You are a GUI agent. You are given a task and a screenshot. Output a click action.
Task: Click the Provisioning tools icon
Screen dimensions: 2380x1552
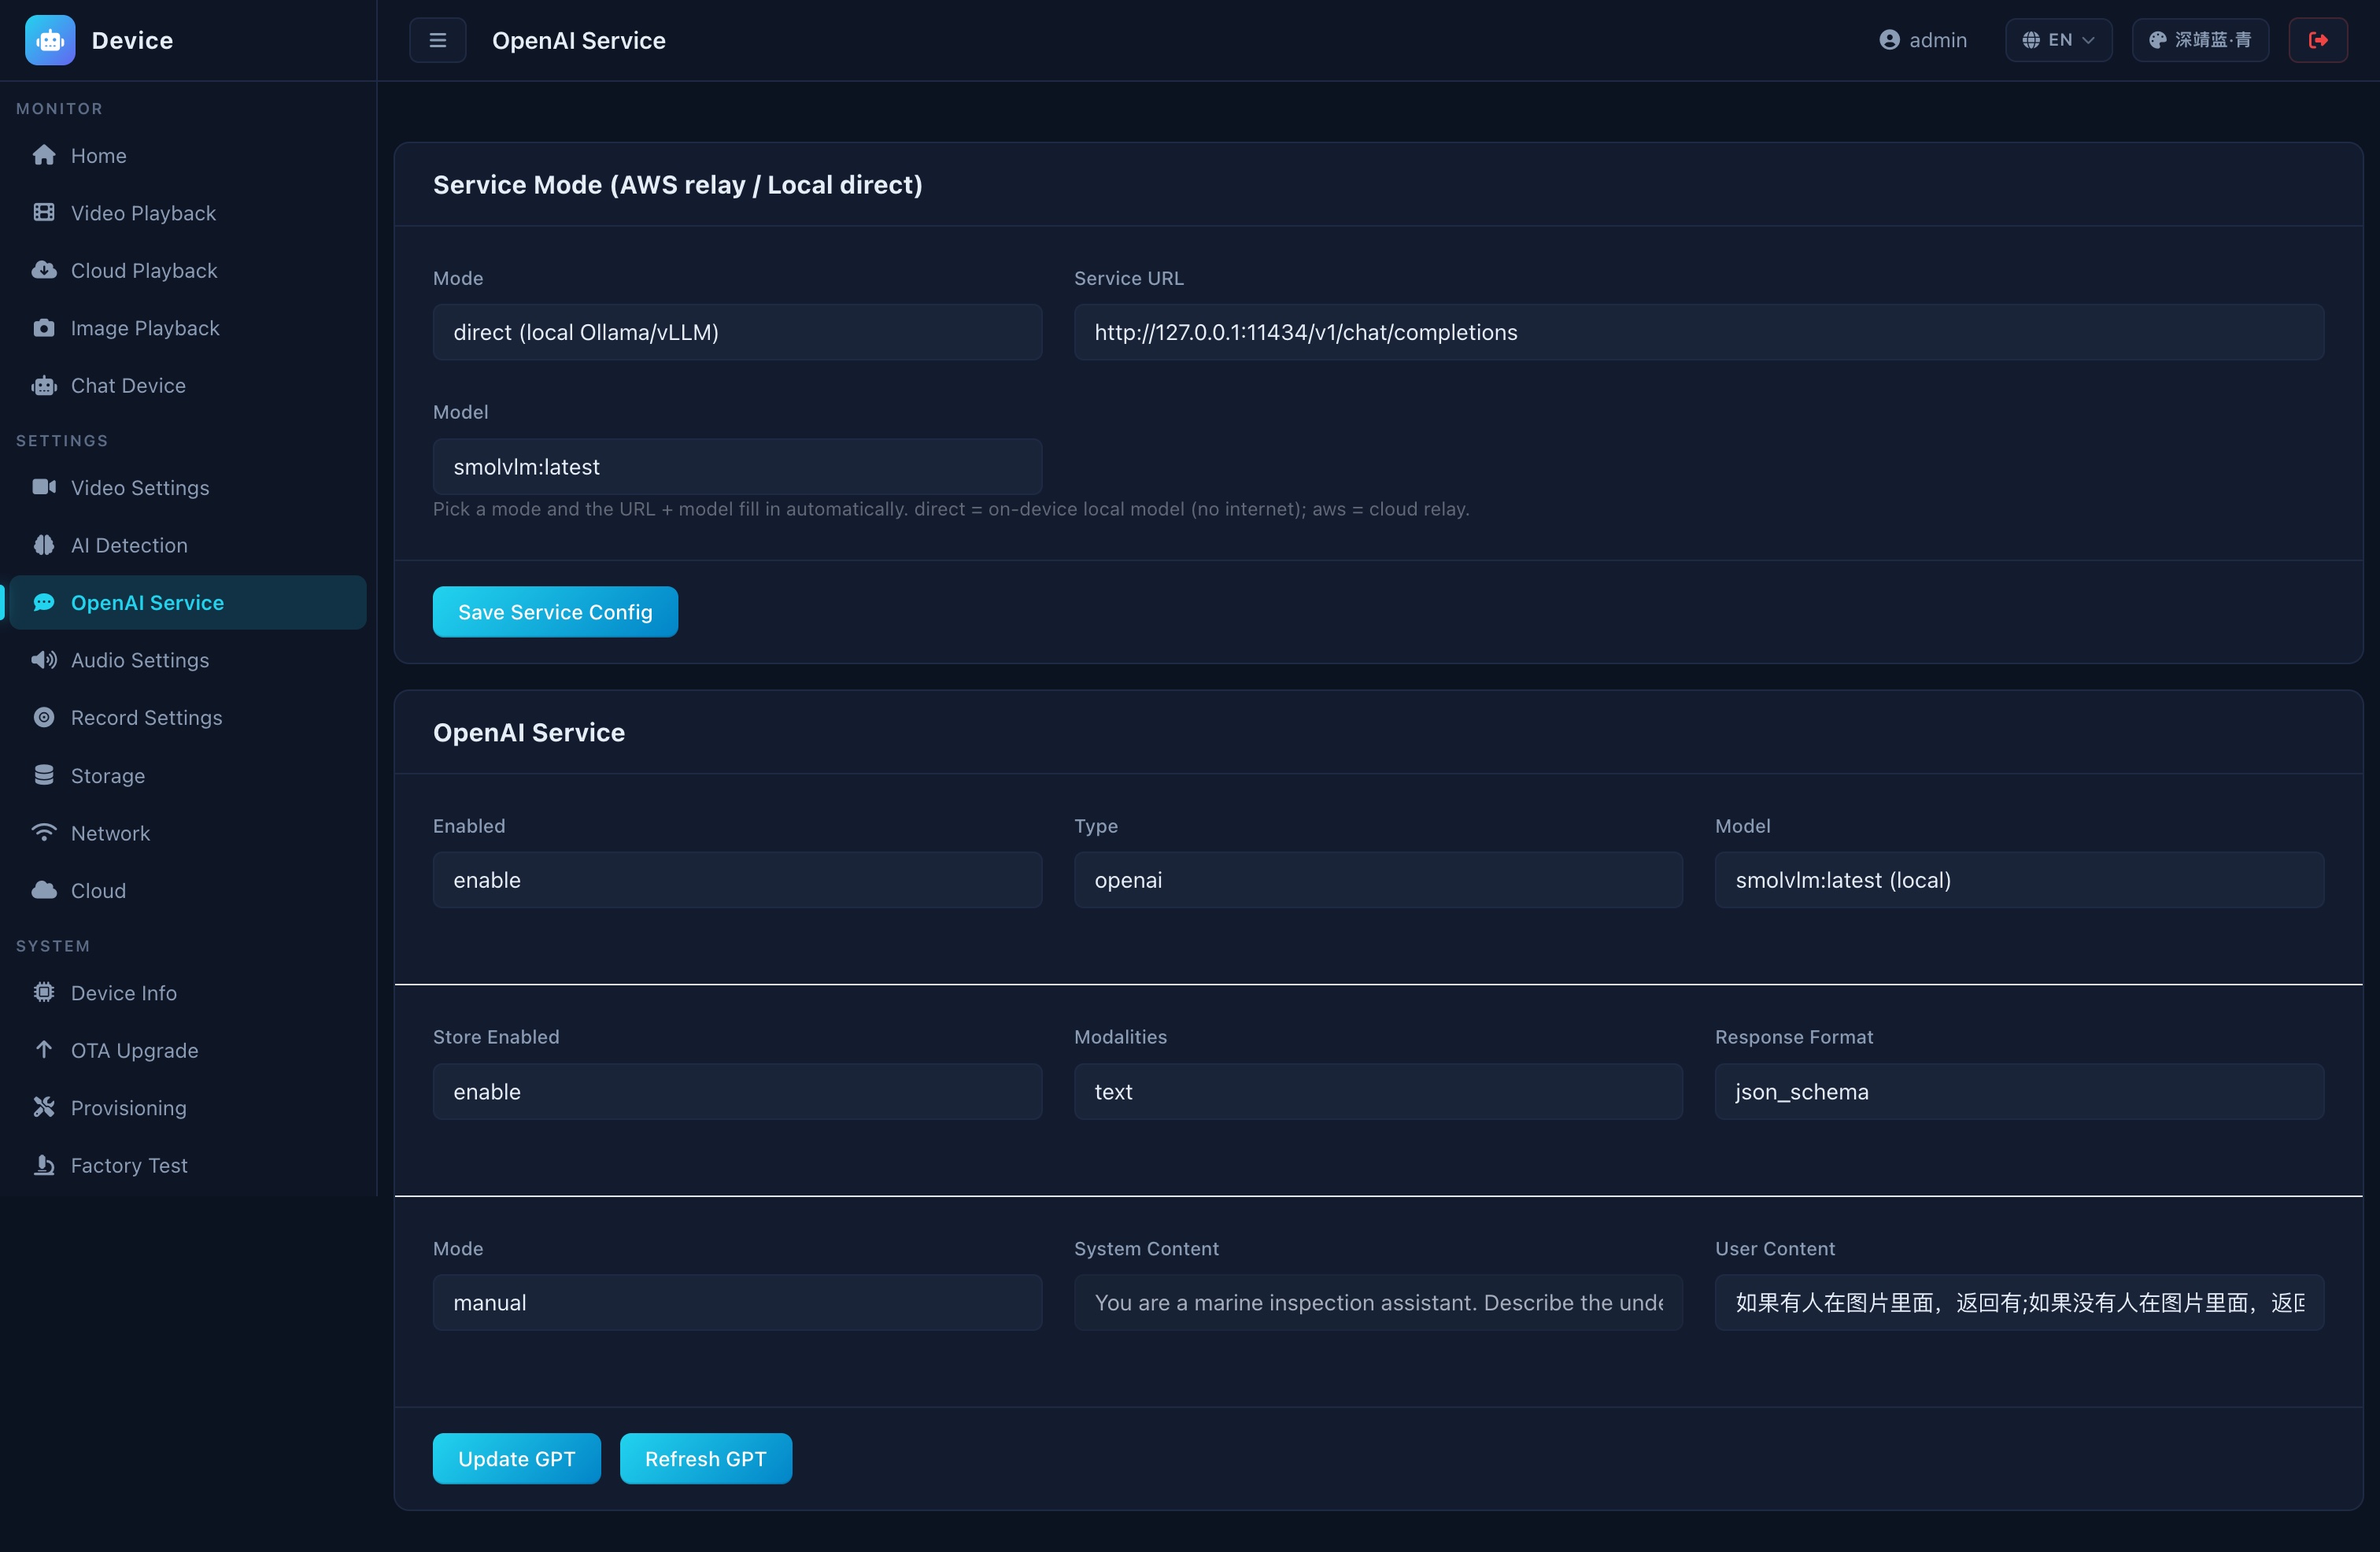[44, 1107]
